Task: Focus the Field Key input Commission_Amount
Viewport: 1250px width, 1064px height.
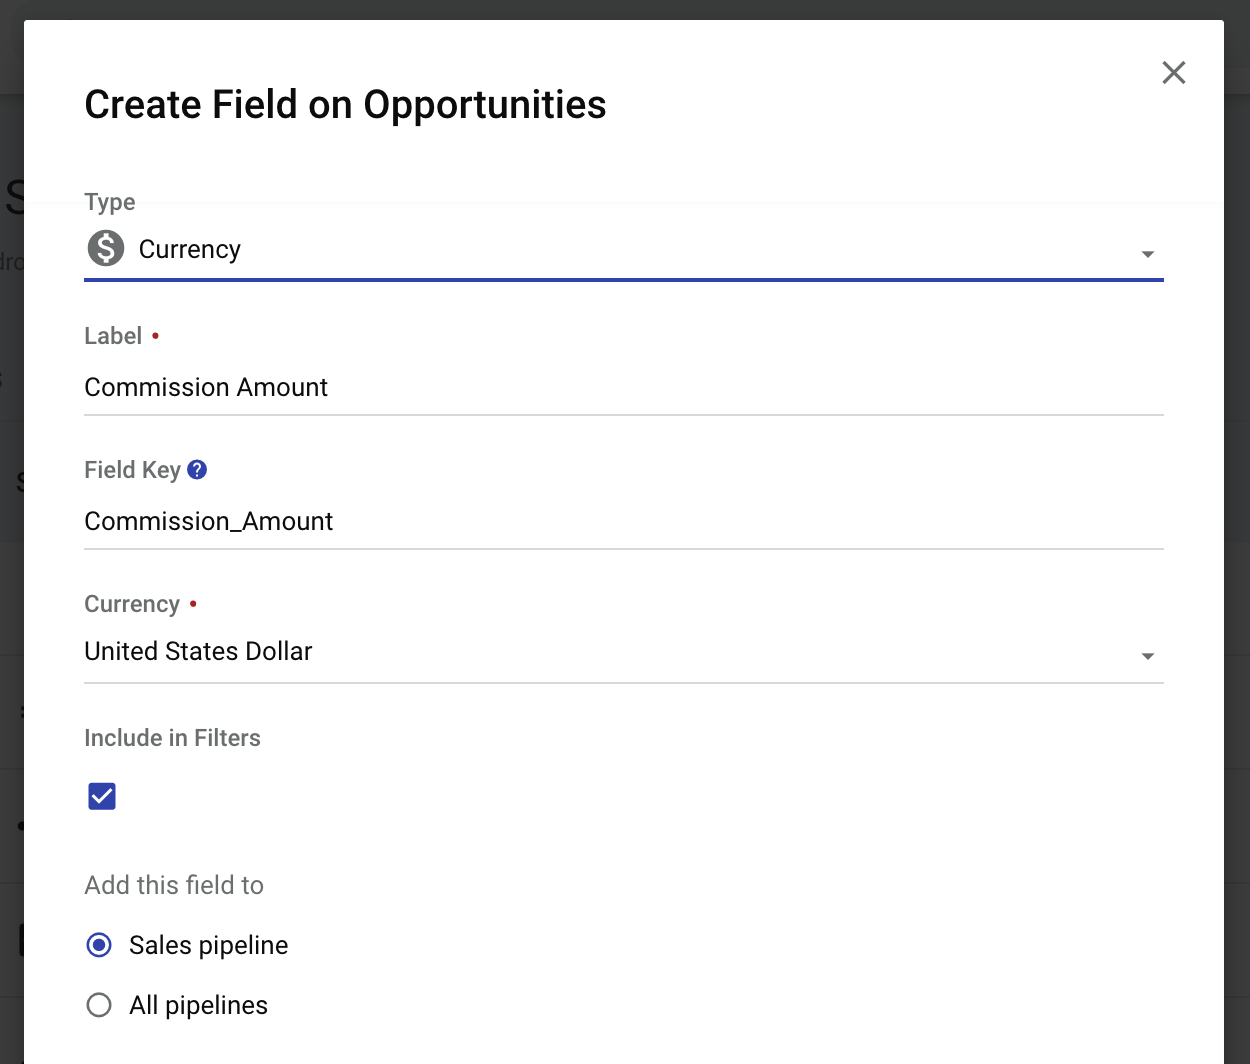Action: (624, 522)
